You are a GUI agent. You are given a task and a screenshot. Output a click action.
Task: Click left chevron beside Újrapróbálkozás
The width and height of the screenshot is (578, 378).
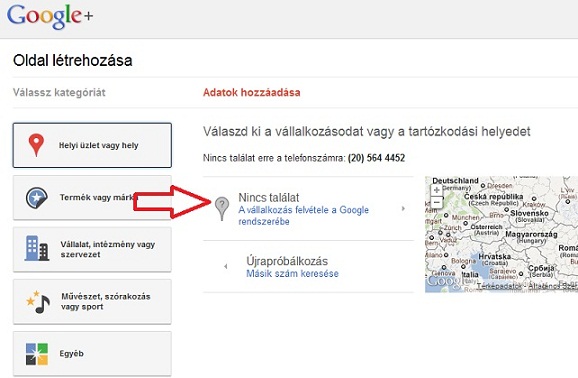226,266
